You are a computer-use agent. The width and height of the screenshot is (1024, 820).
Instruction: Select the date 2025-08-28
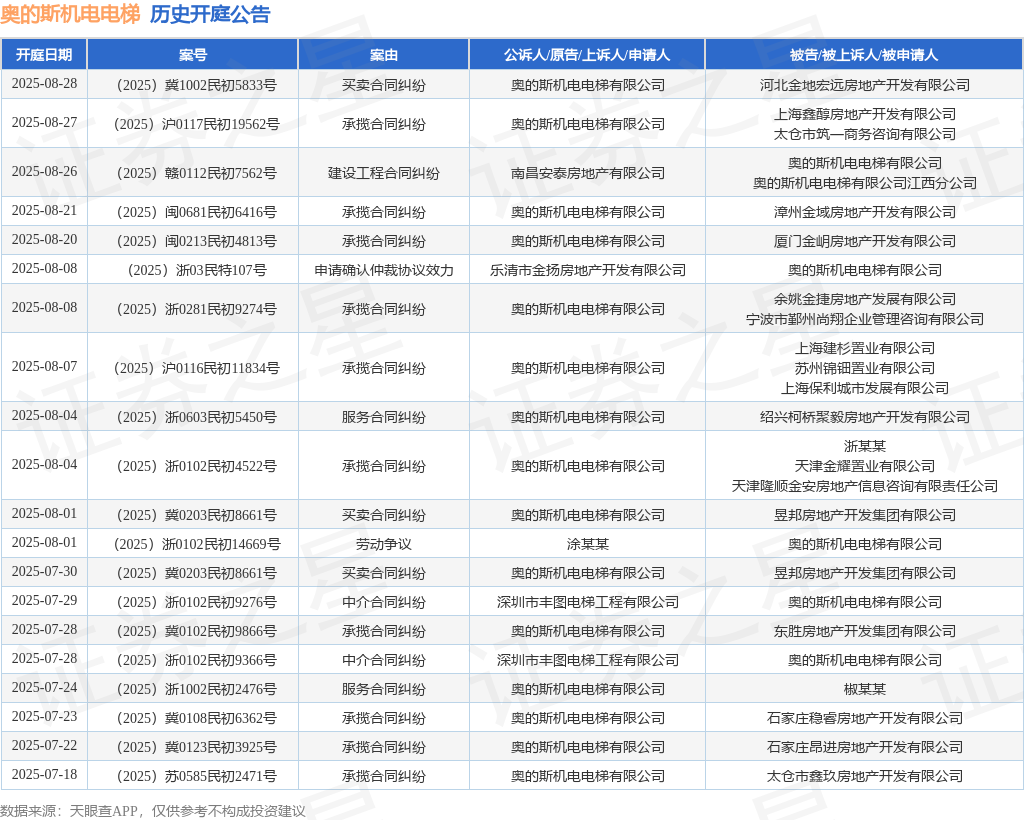[x=44, y=84]
